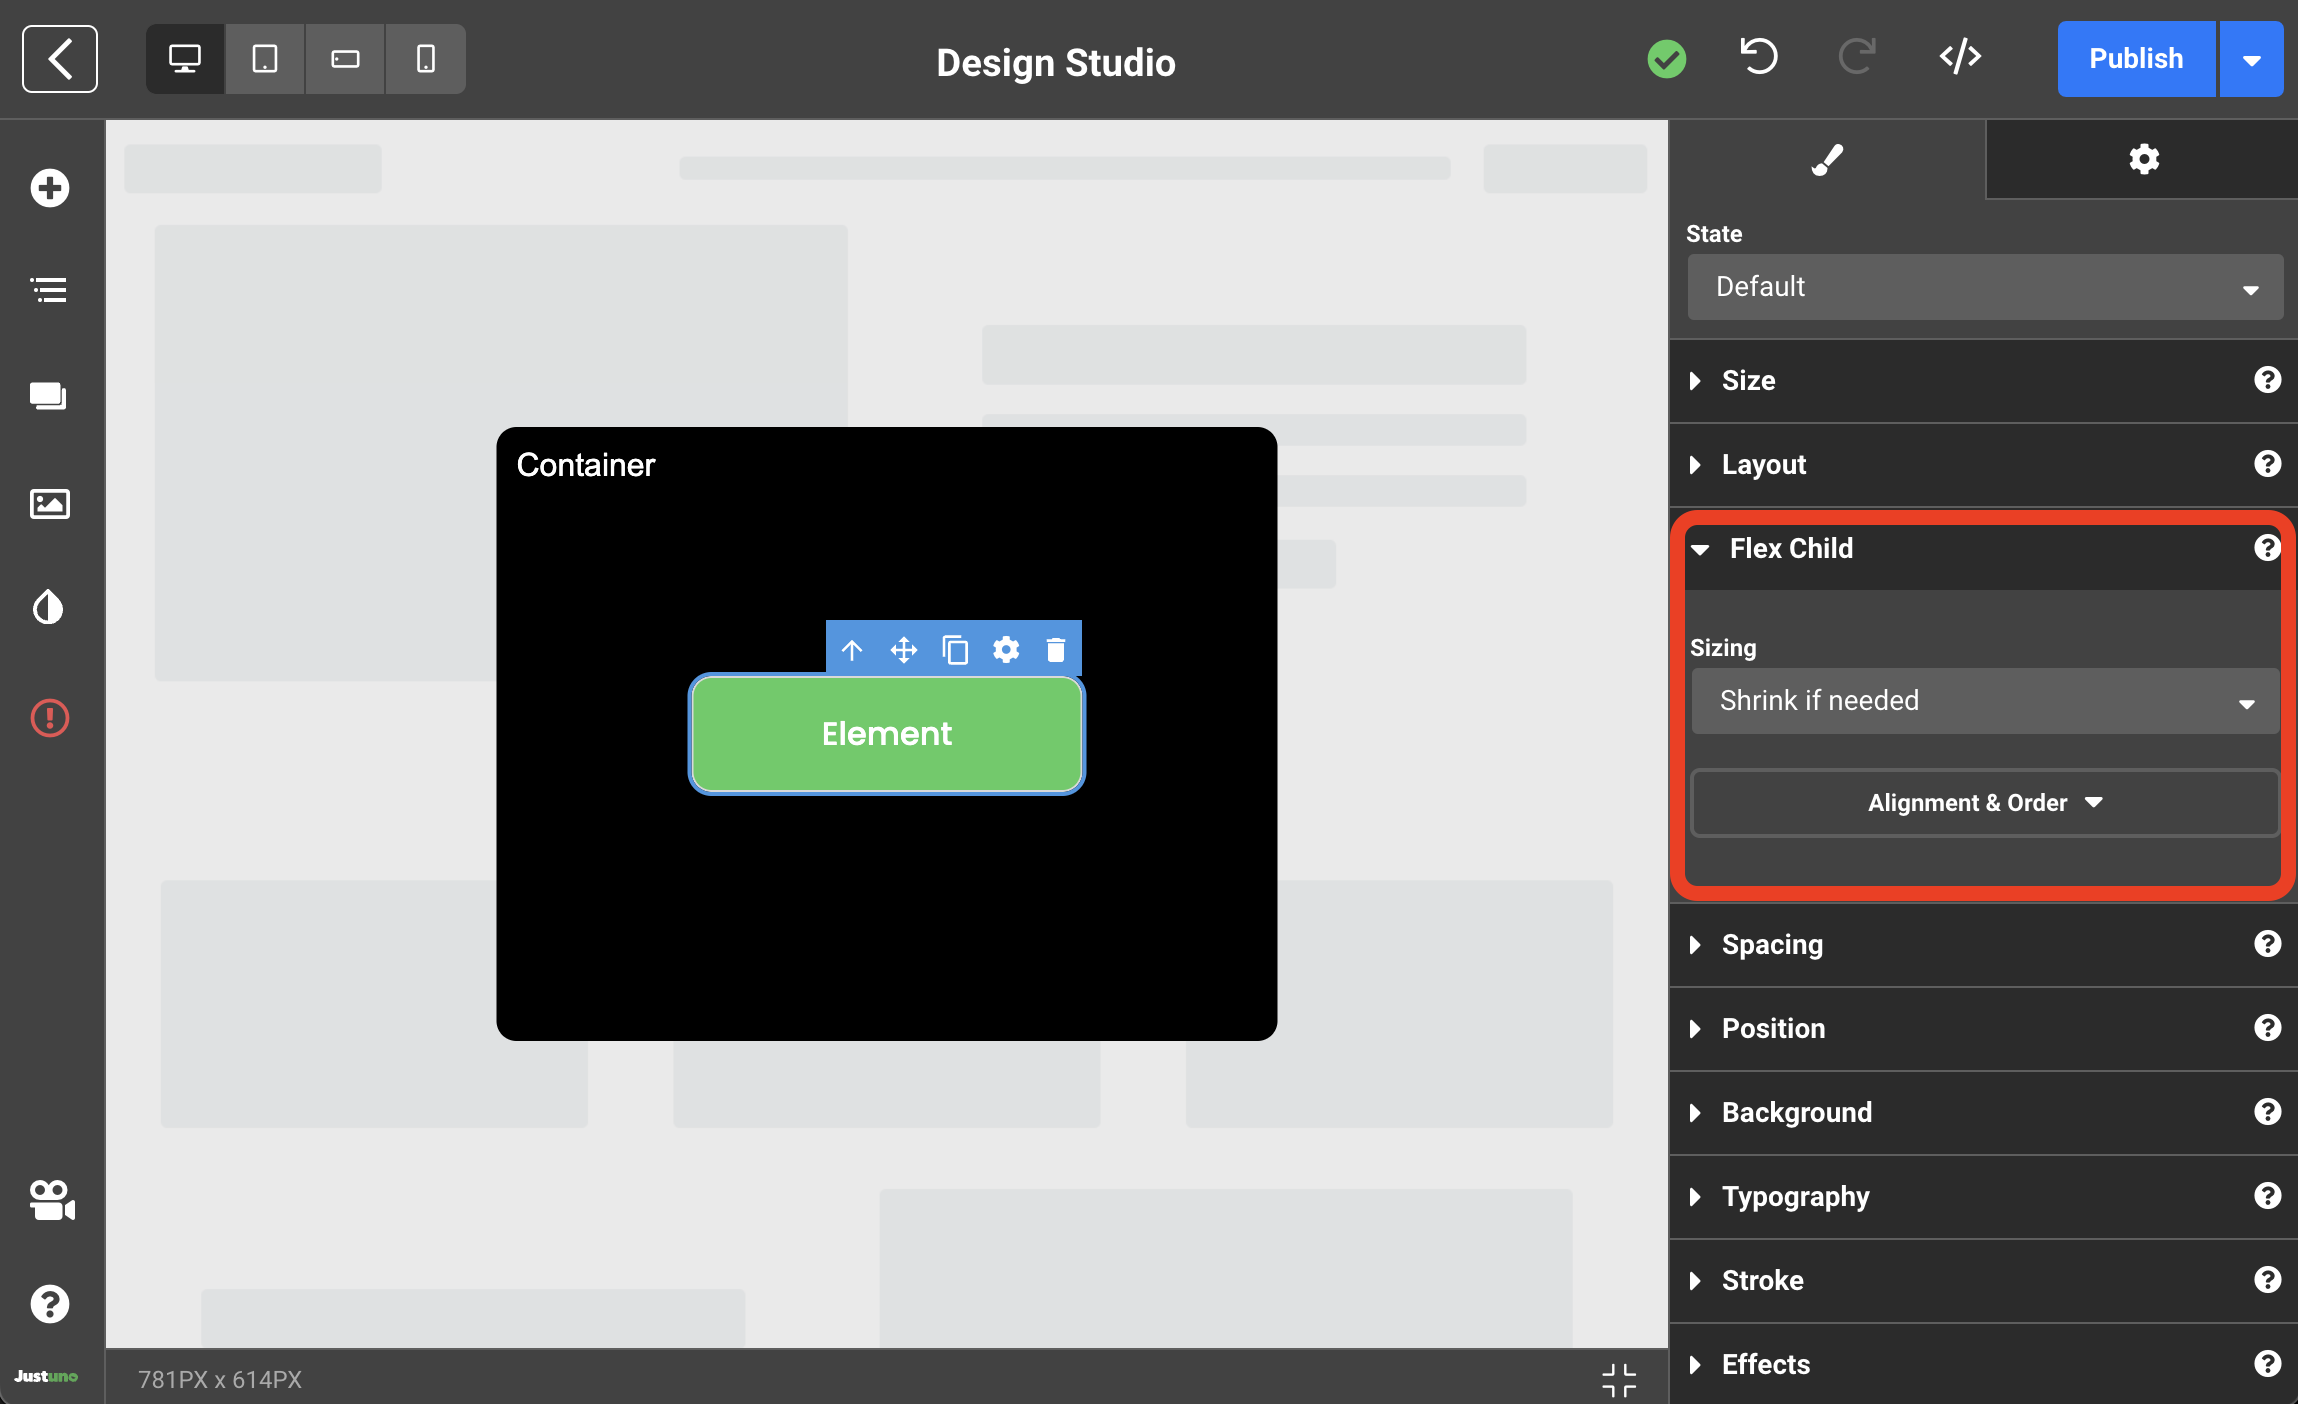Click the add element plus icon
This screenshot has height=1404, width=2298.
[x=49, y=188]
